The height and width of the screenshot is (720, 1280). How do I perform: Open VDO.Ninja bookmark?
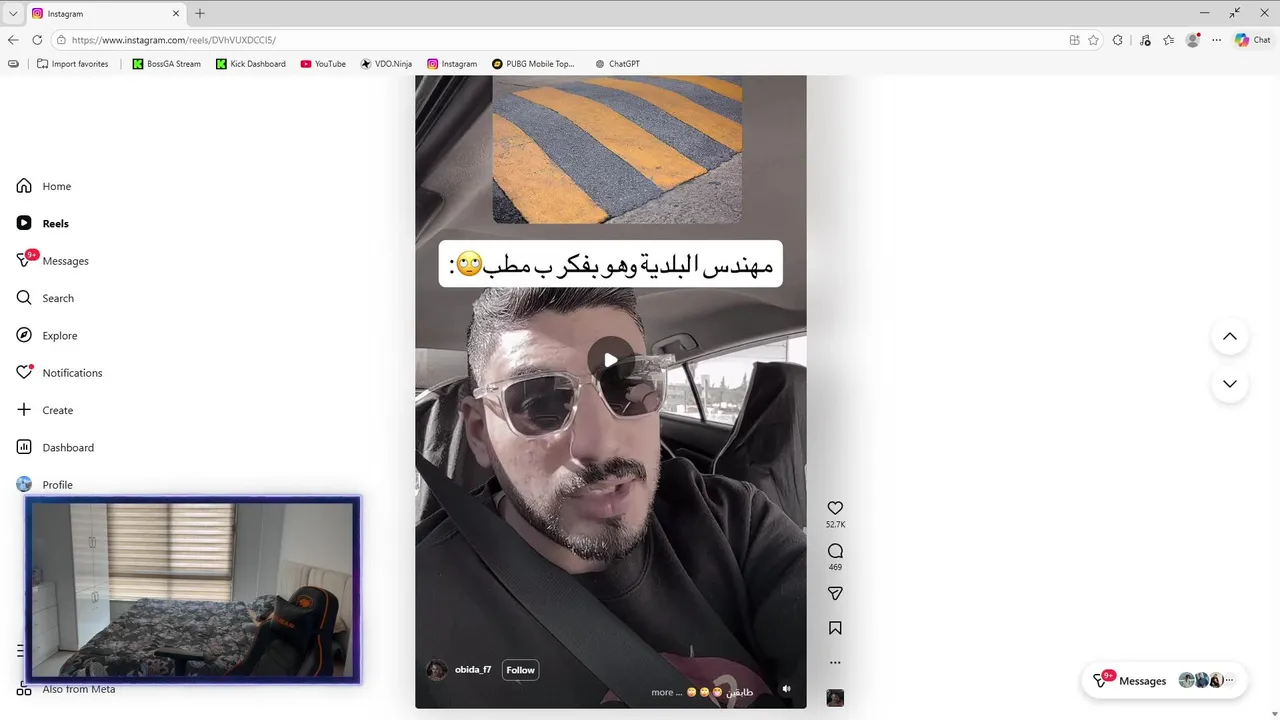point(386,64)
